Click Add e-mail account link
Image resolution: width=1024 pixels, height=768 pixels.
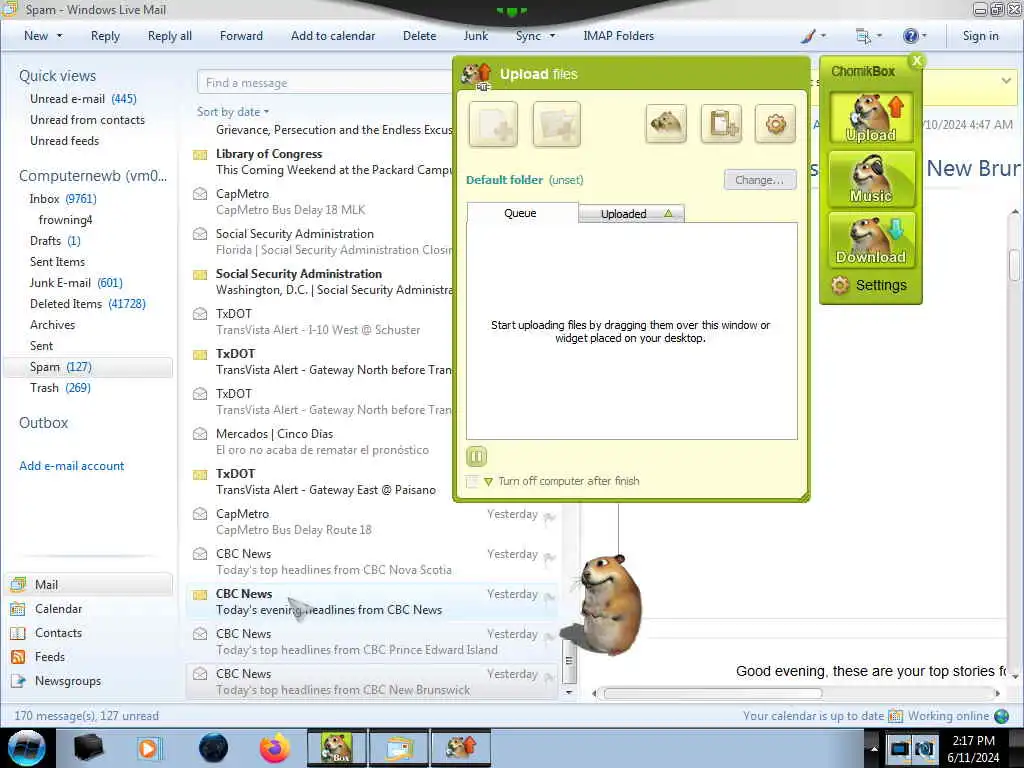tap(71, 466)
